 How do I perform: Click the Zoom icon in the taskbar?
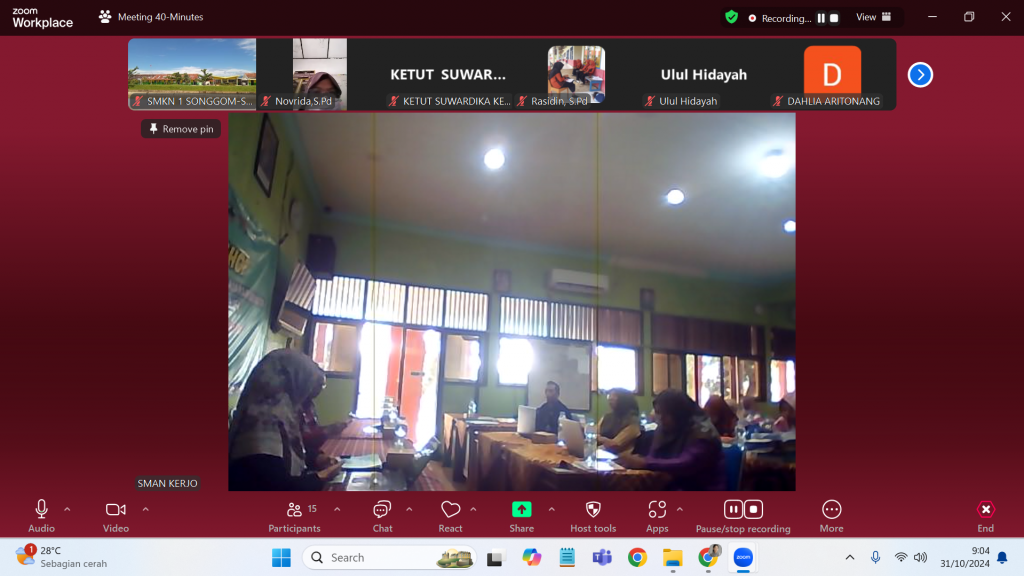point(743,558)
